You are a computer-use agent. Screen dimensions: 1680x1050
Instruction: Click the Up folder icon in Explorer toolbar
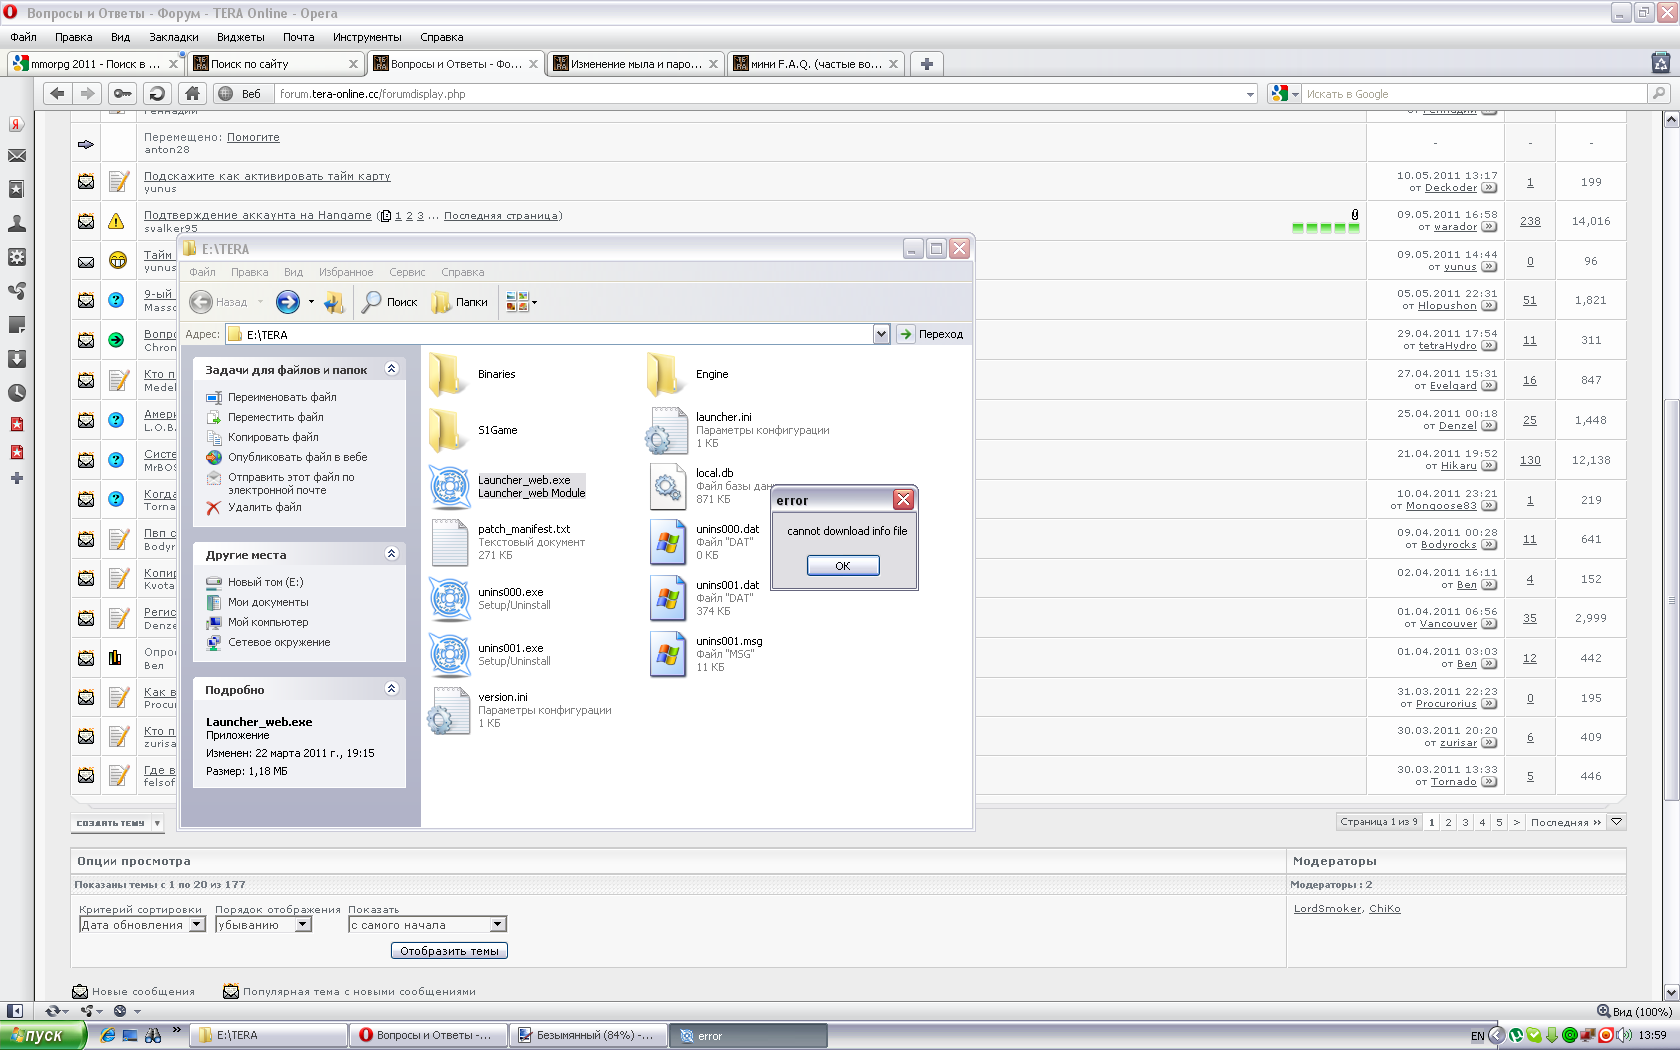click(x=334, y=302)
